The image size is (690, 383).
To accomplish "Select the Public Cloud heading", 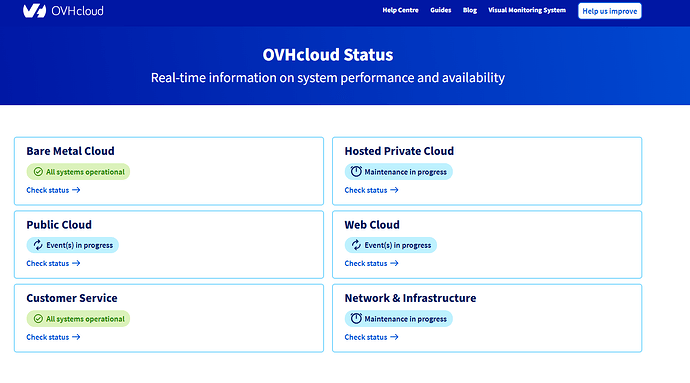I will point(59,225).
